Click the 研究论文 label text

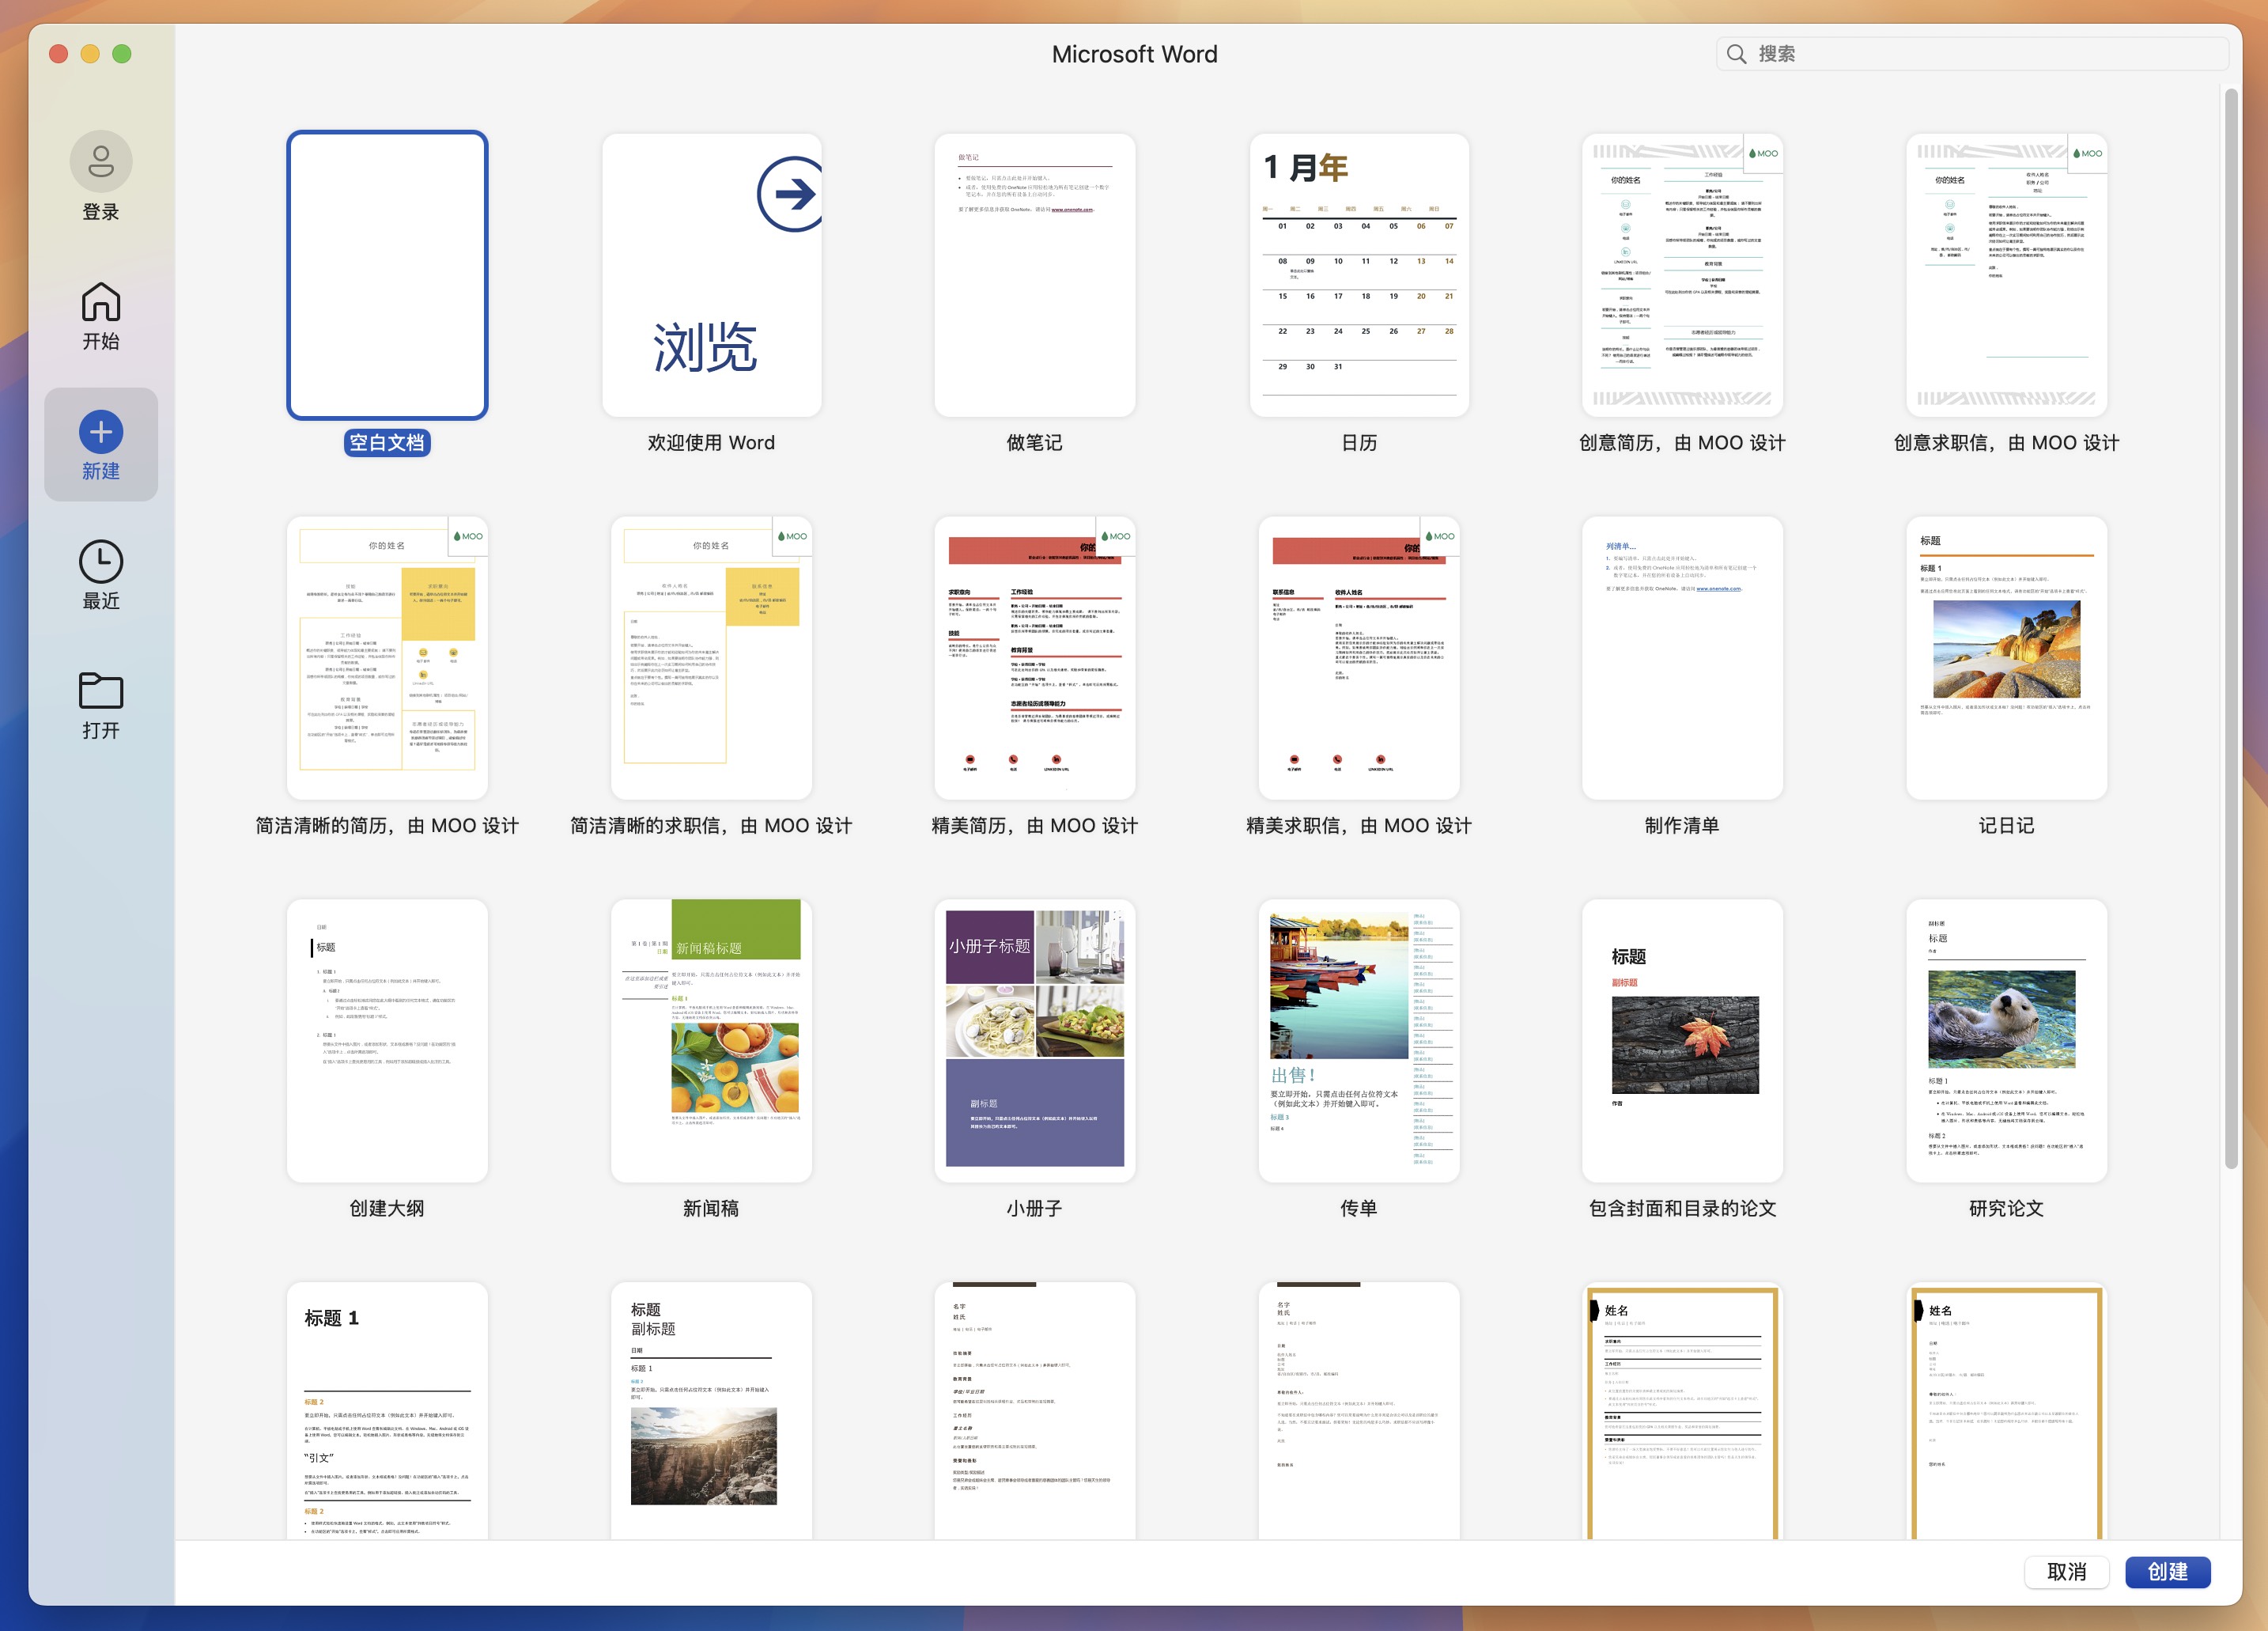2006,1208
